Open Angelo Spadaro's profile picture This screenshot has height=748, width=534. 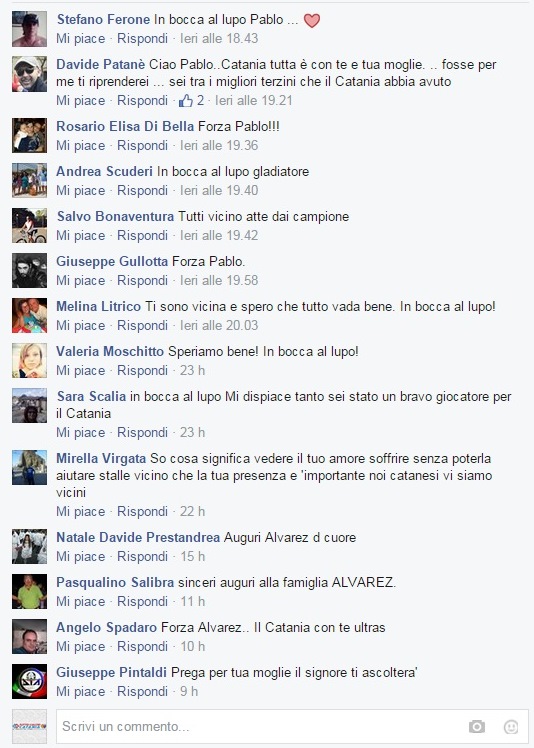pos(29,636)
